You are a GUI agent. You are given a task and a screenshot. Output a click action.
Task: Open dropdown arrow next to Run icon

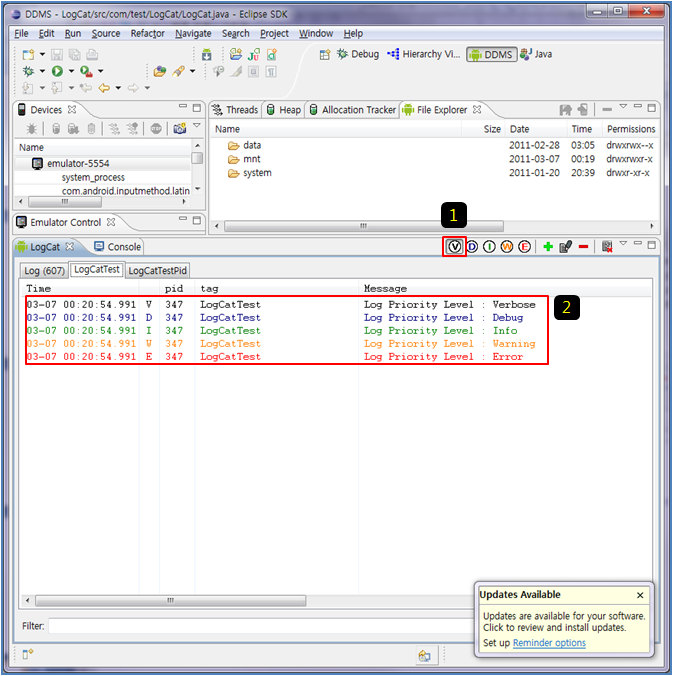pyautogui.click(x=71, y=71)
